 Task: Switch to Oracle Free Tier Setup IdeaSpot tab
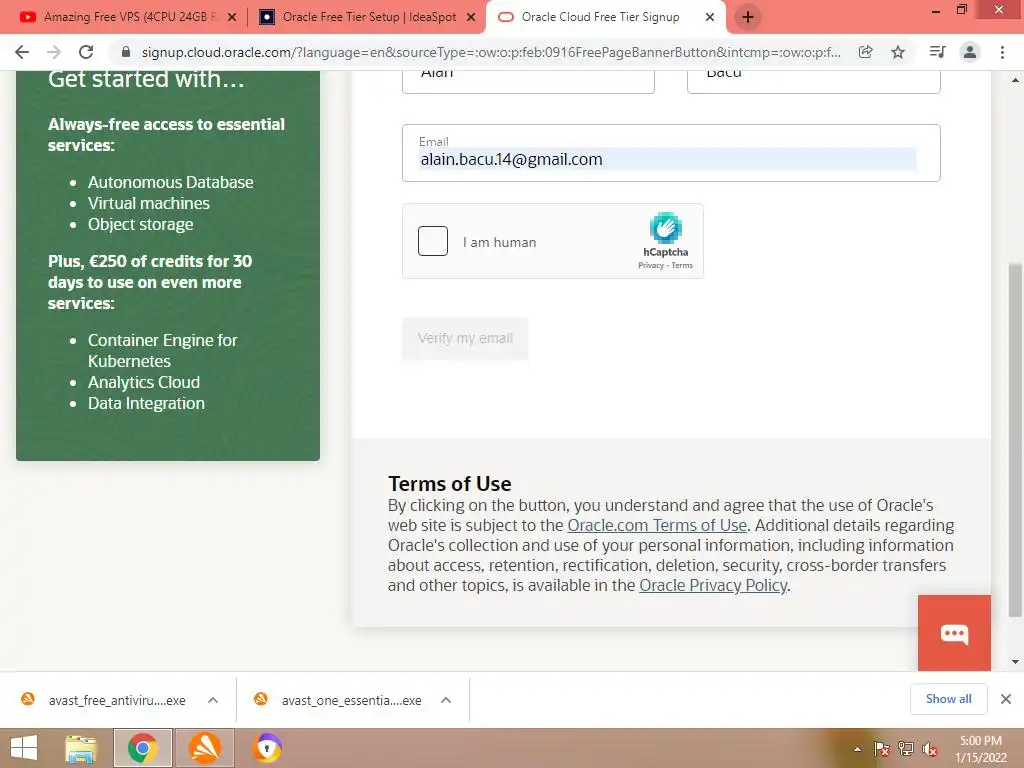(369, 17)
